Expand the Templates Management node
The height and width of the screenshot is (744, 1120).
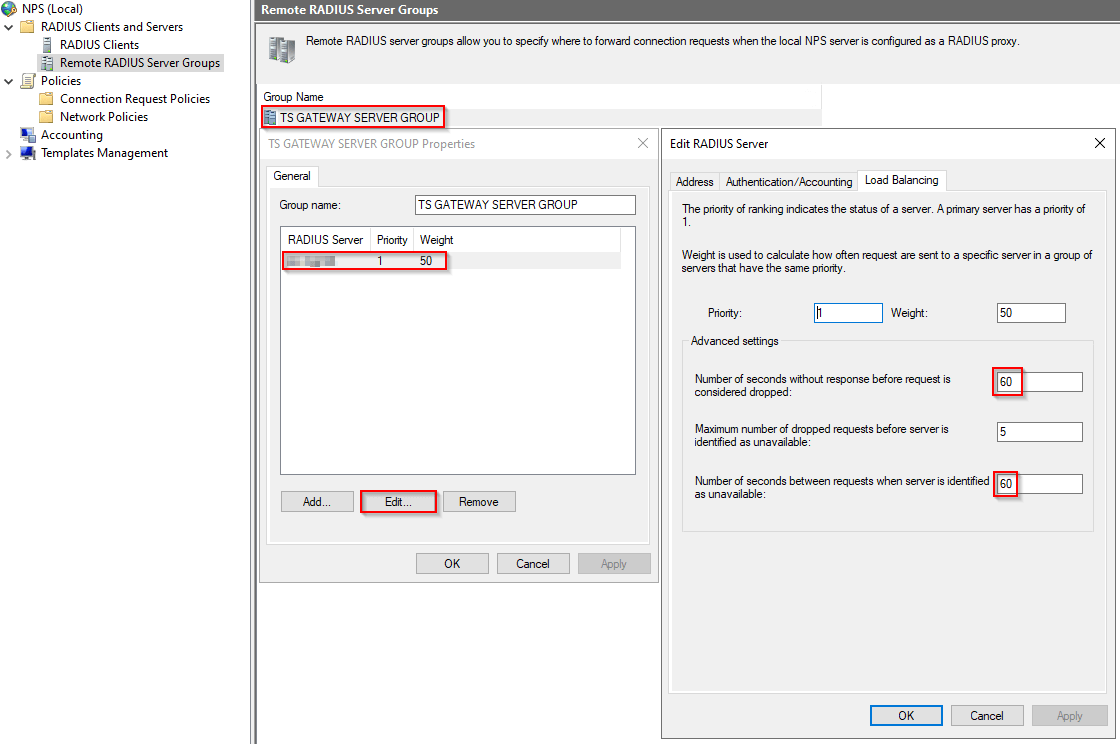(x=9, y=153)
